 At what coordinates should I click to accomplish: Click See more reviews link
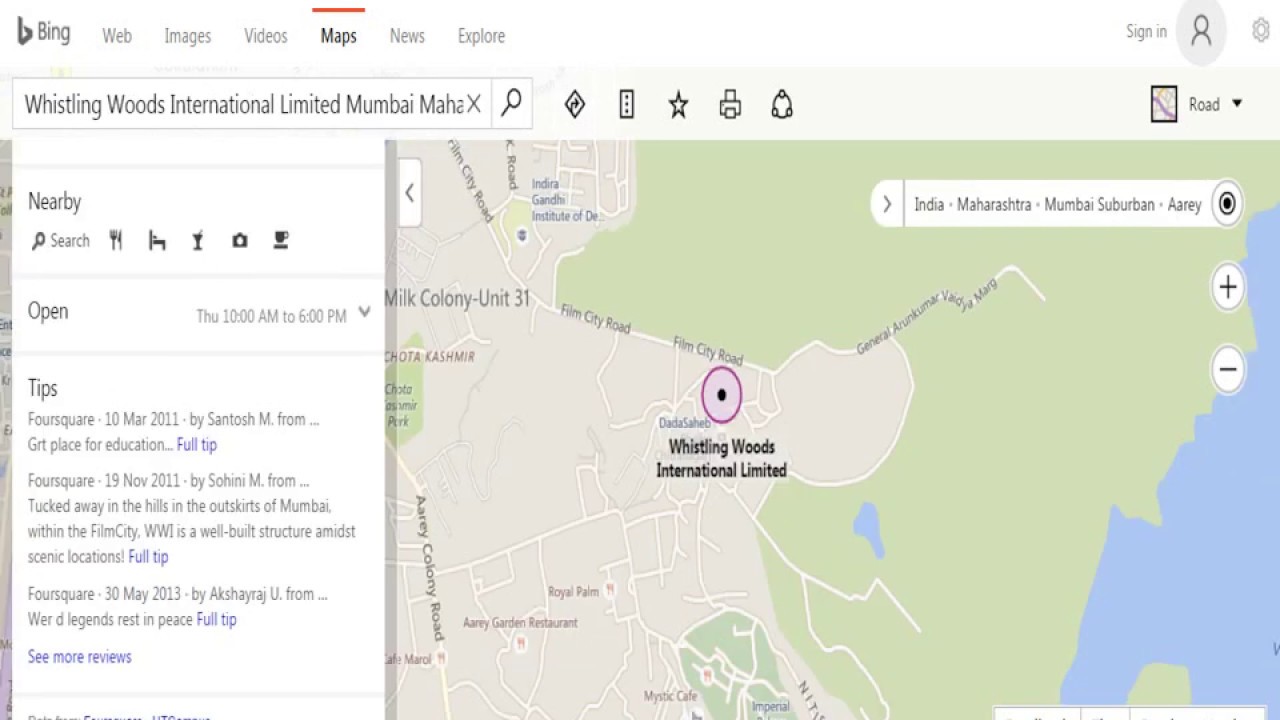pyautogui.click(x=80, y=657)
